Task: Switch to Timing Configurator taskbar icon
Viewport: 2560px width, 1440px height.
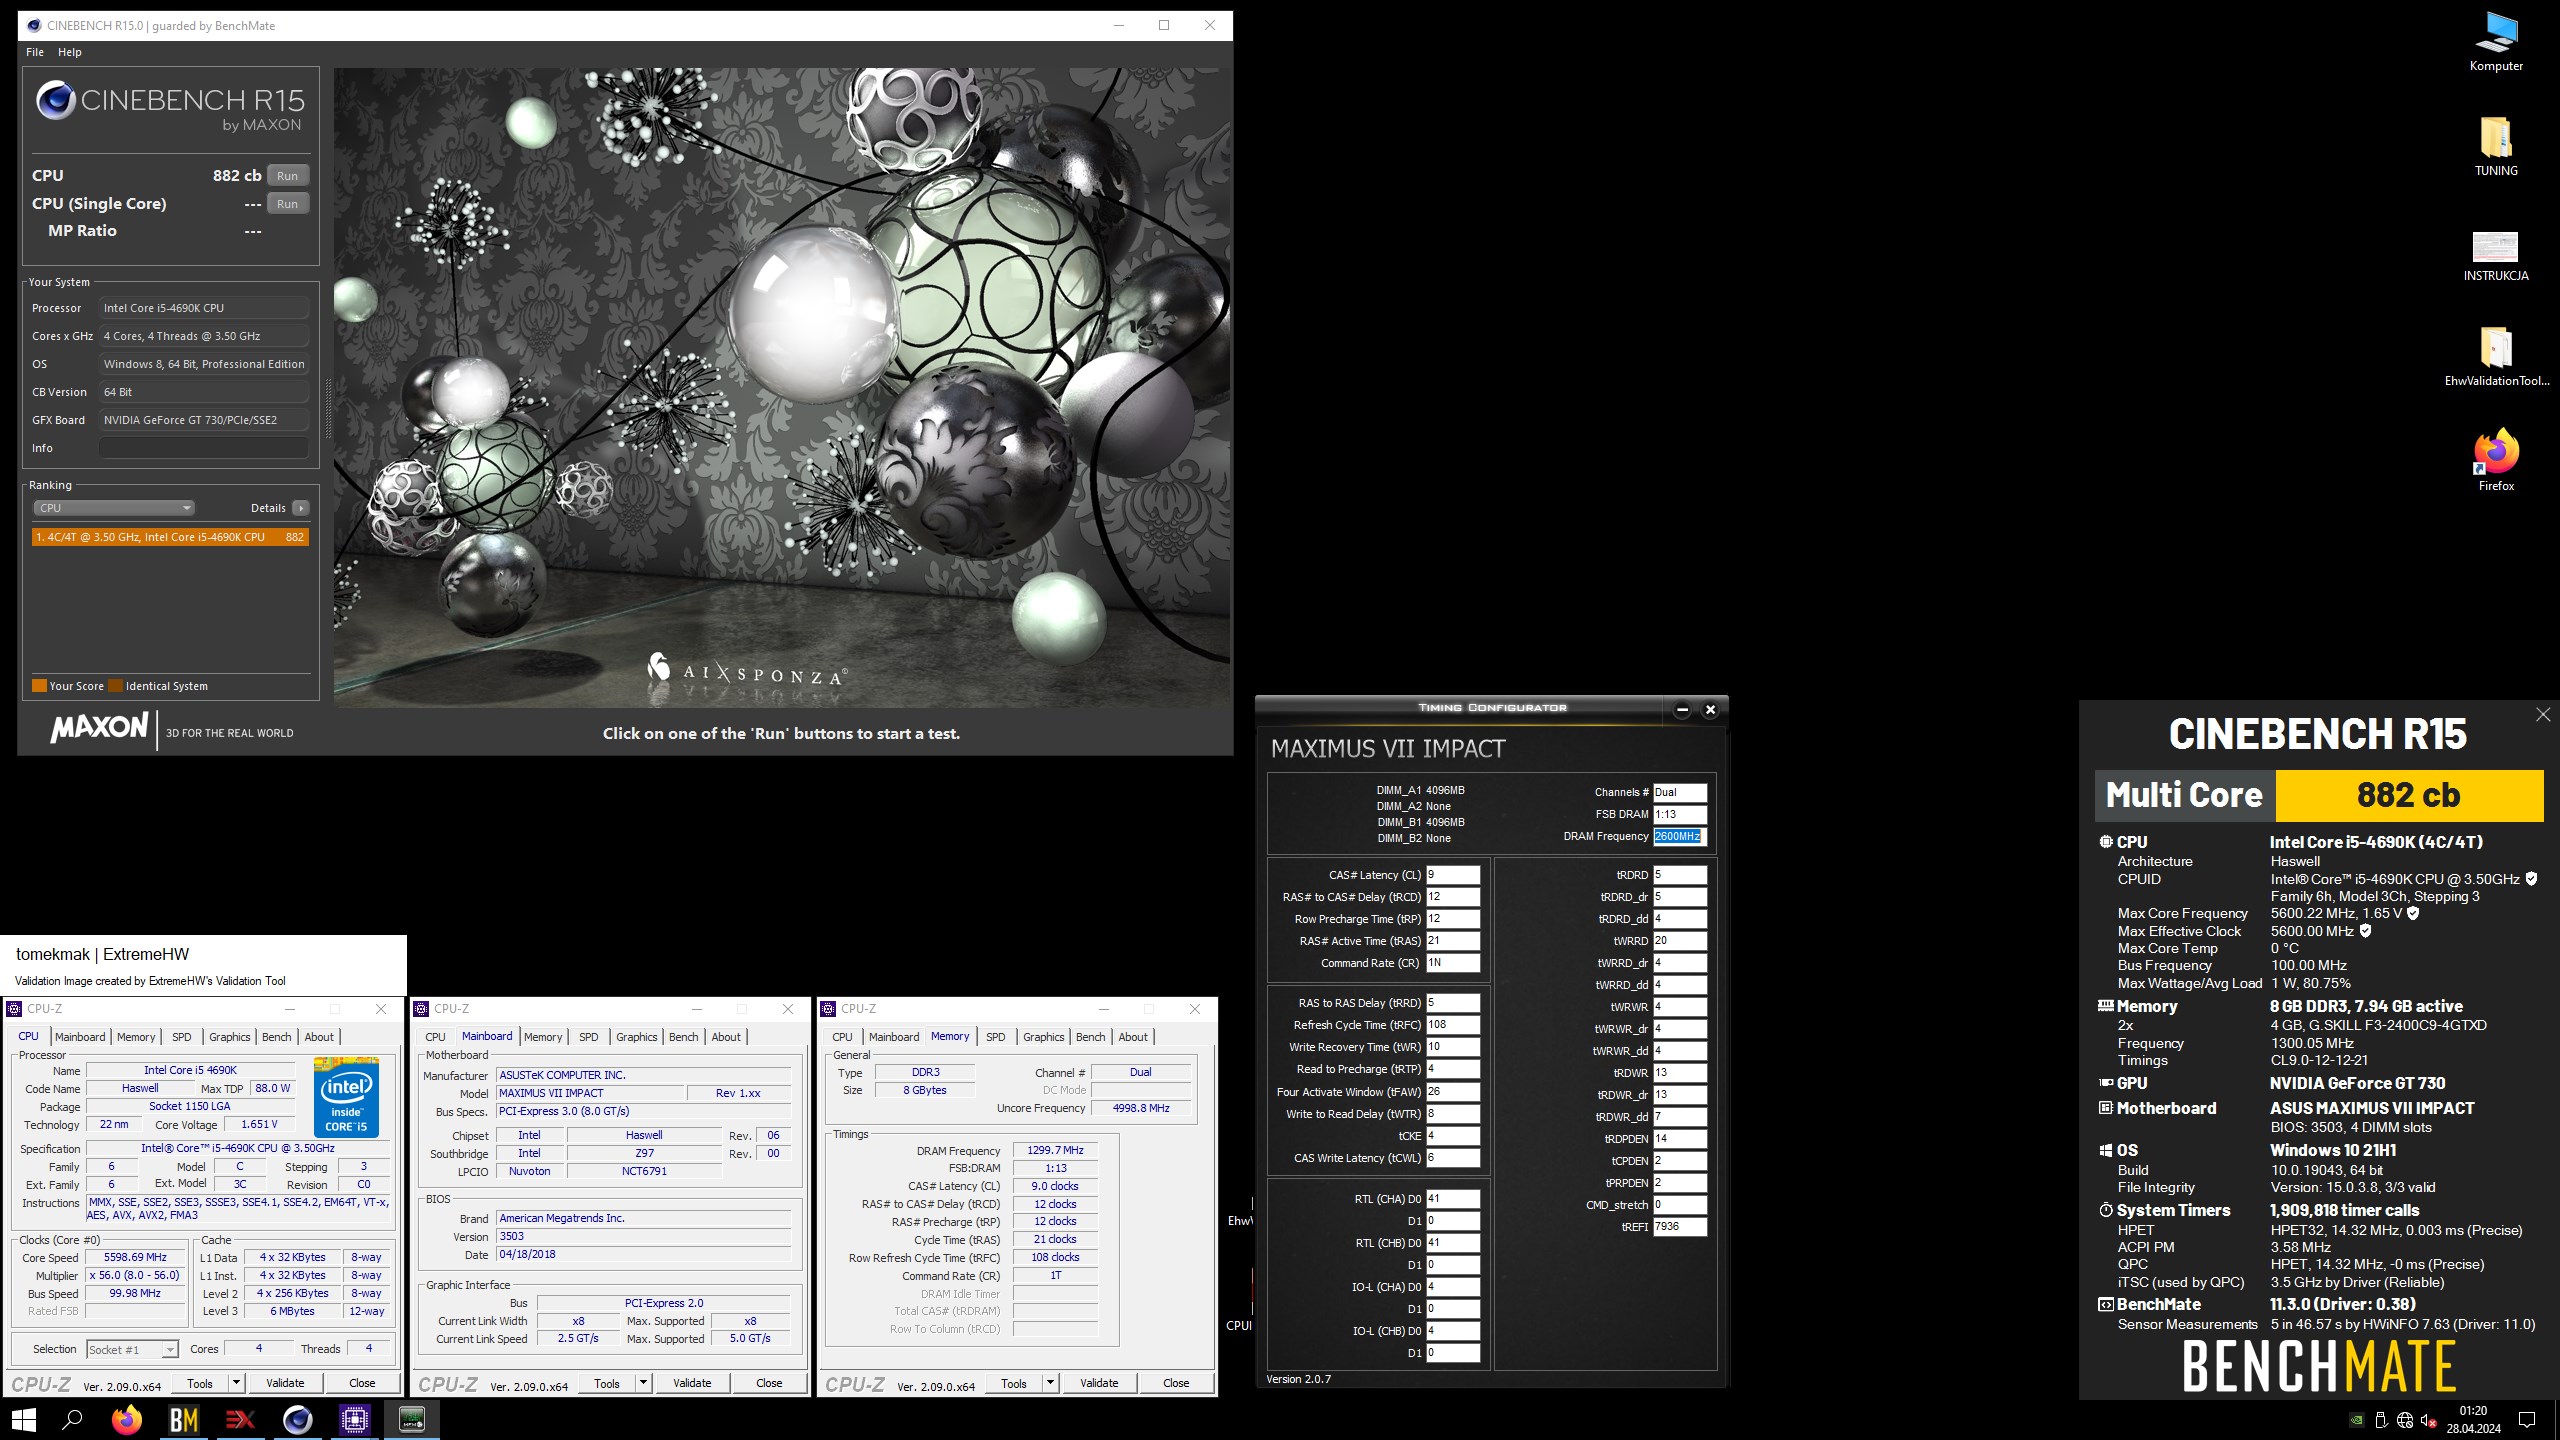Action: pos(412,1419)
